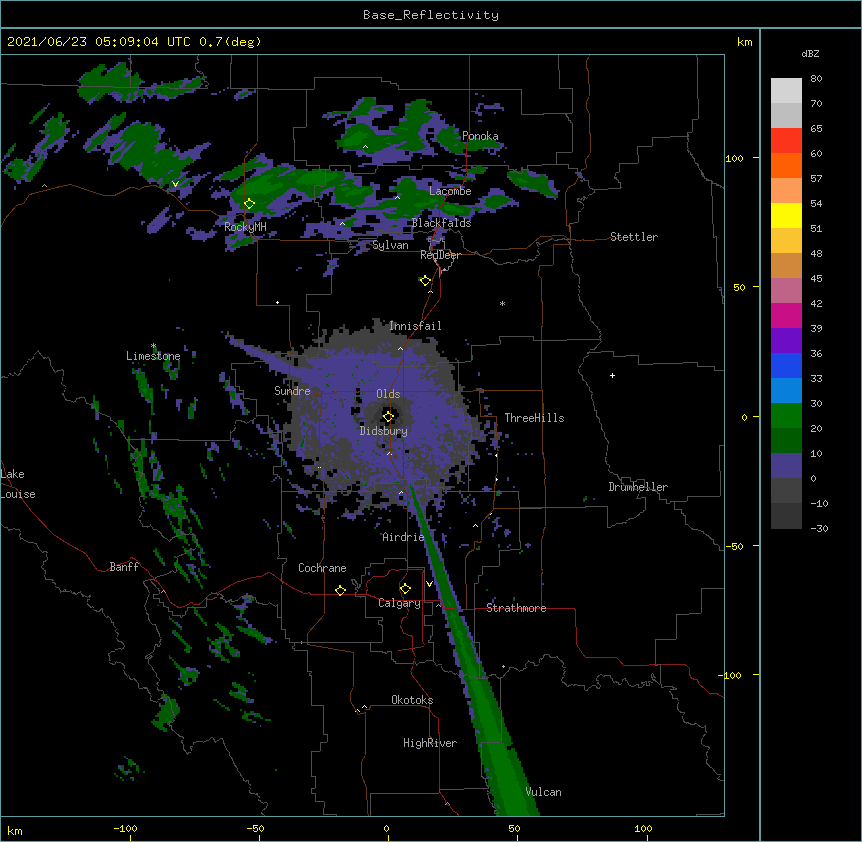Click the ThreeHills label
The height and width of the screenshot is (842, 862).
coord(534,418)
